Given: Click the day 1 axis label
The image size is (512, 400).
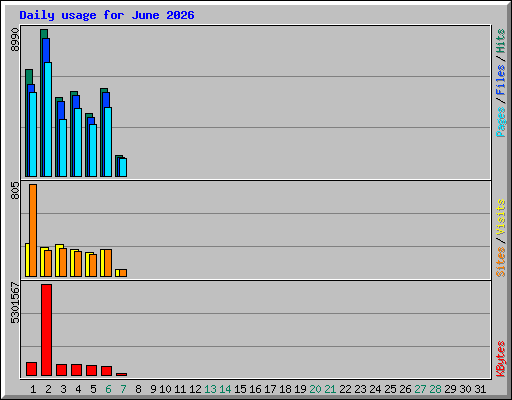Looking at the screenshot, I should click(33, 389).
